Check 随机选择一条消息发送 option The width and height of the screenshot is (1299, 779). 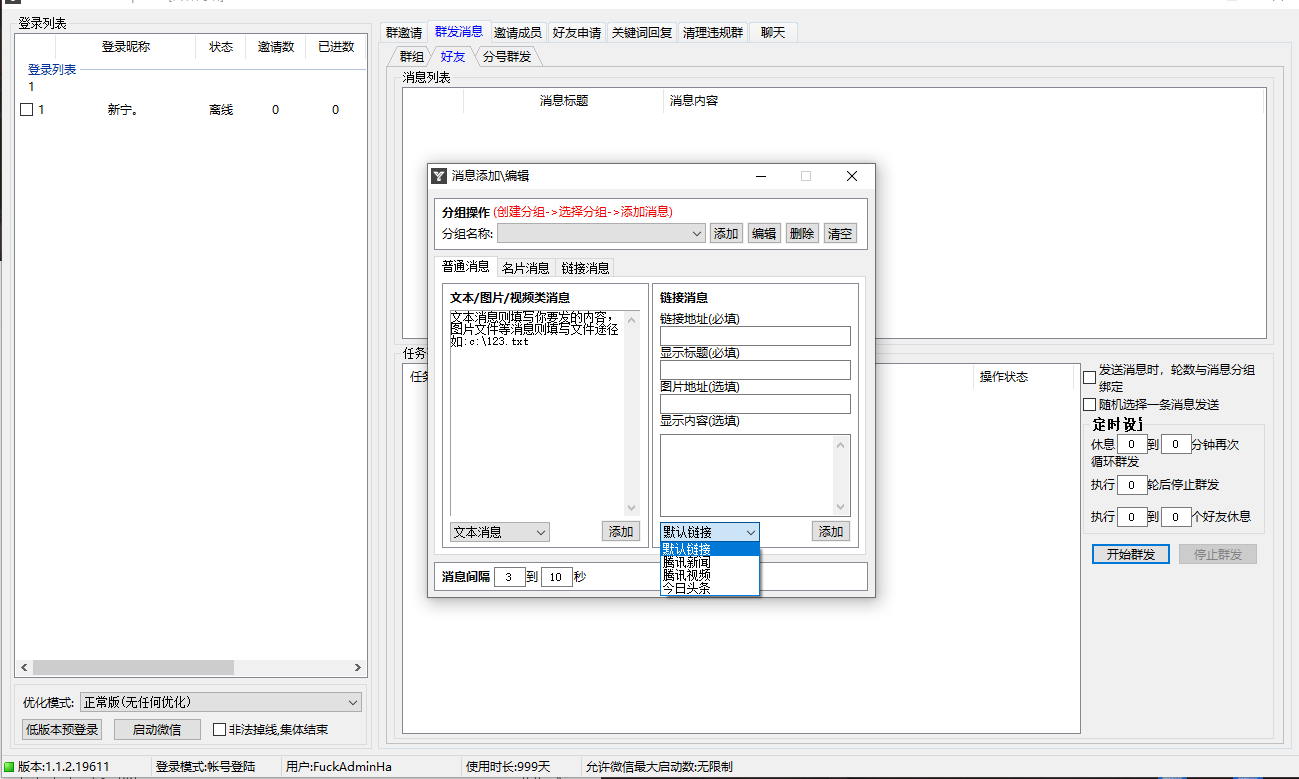point(1089,405)
